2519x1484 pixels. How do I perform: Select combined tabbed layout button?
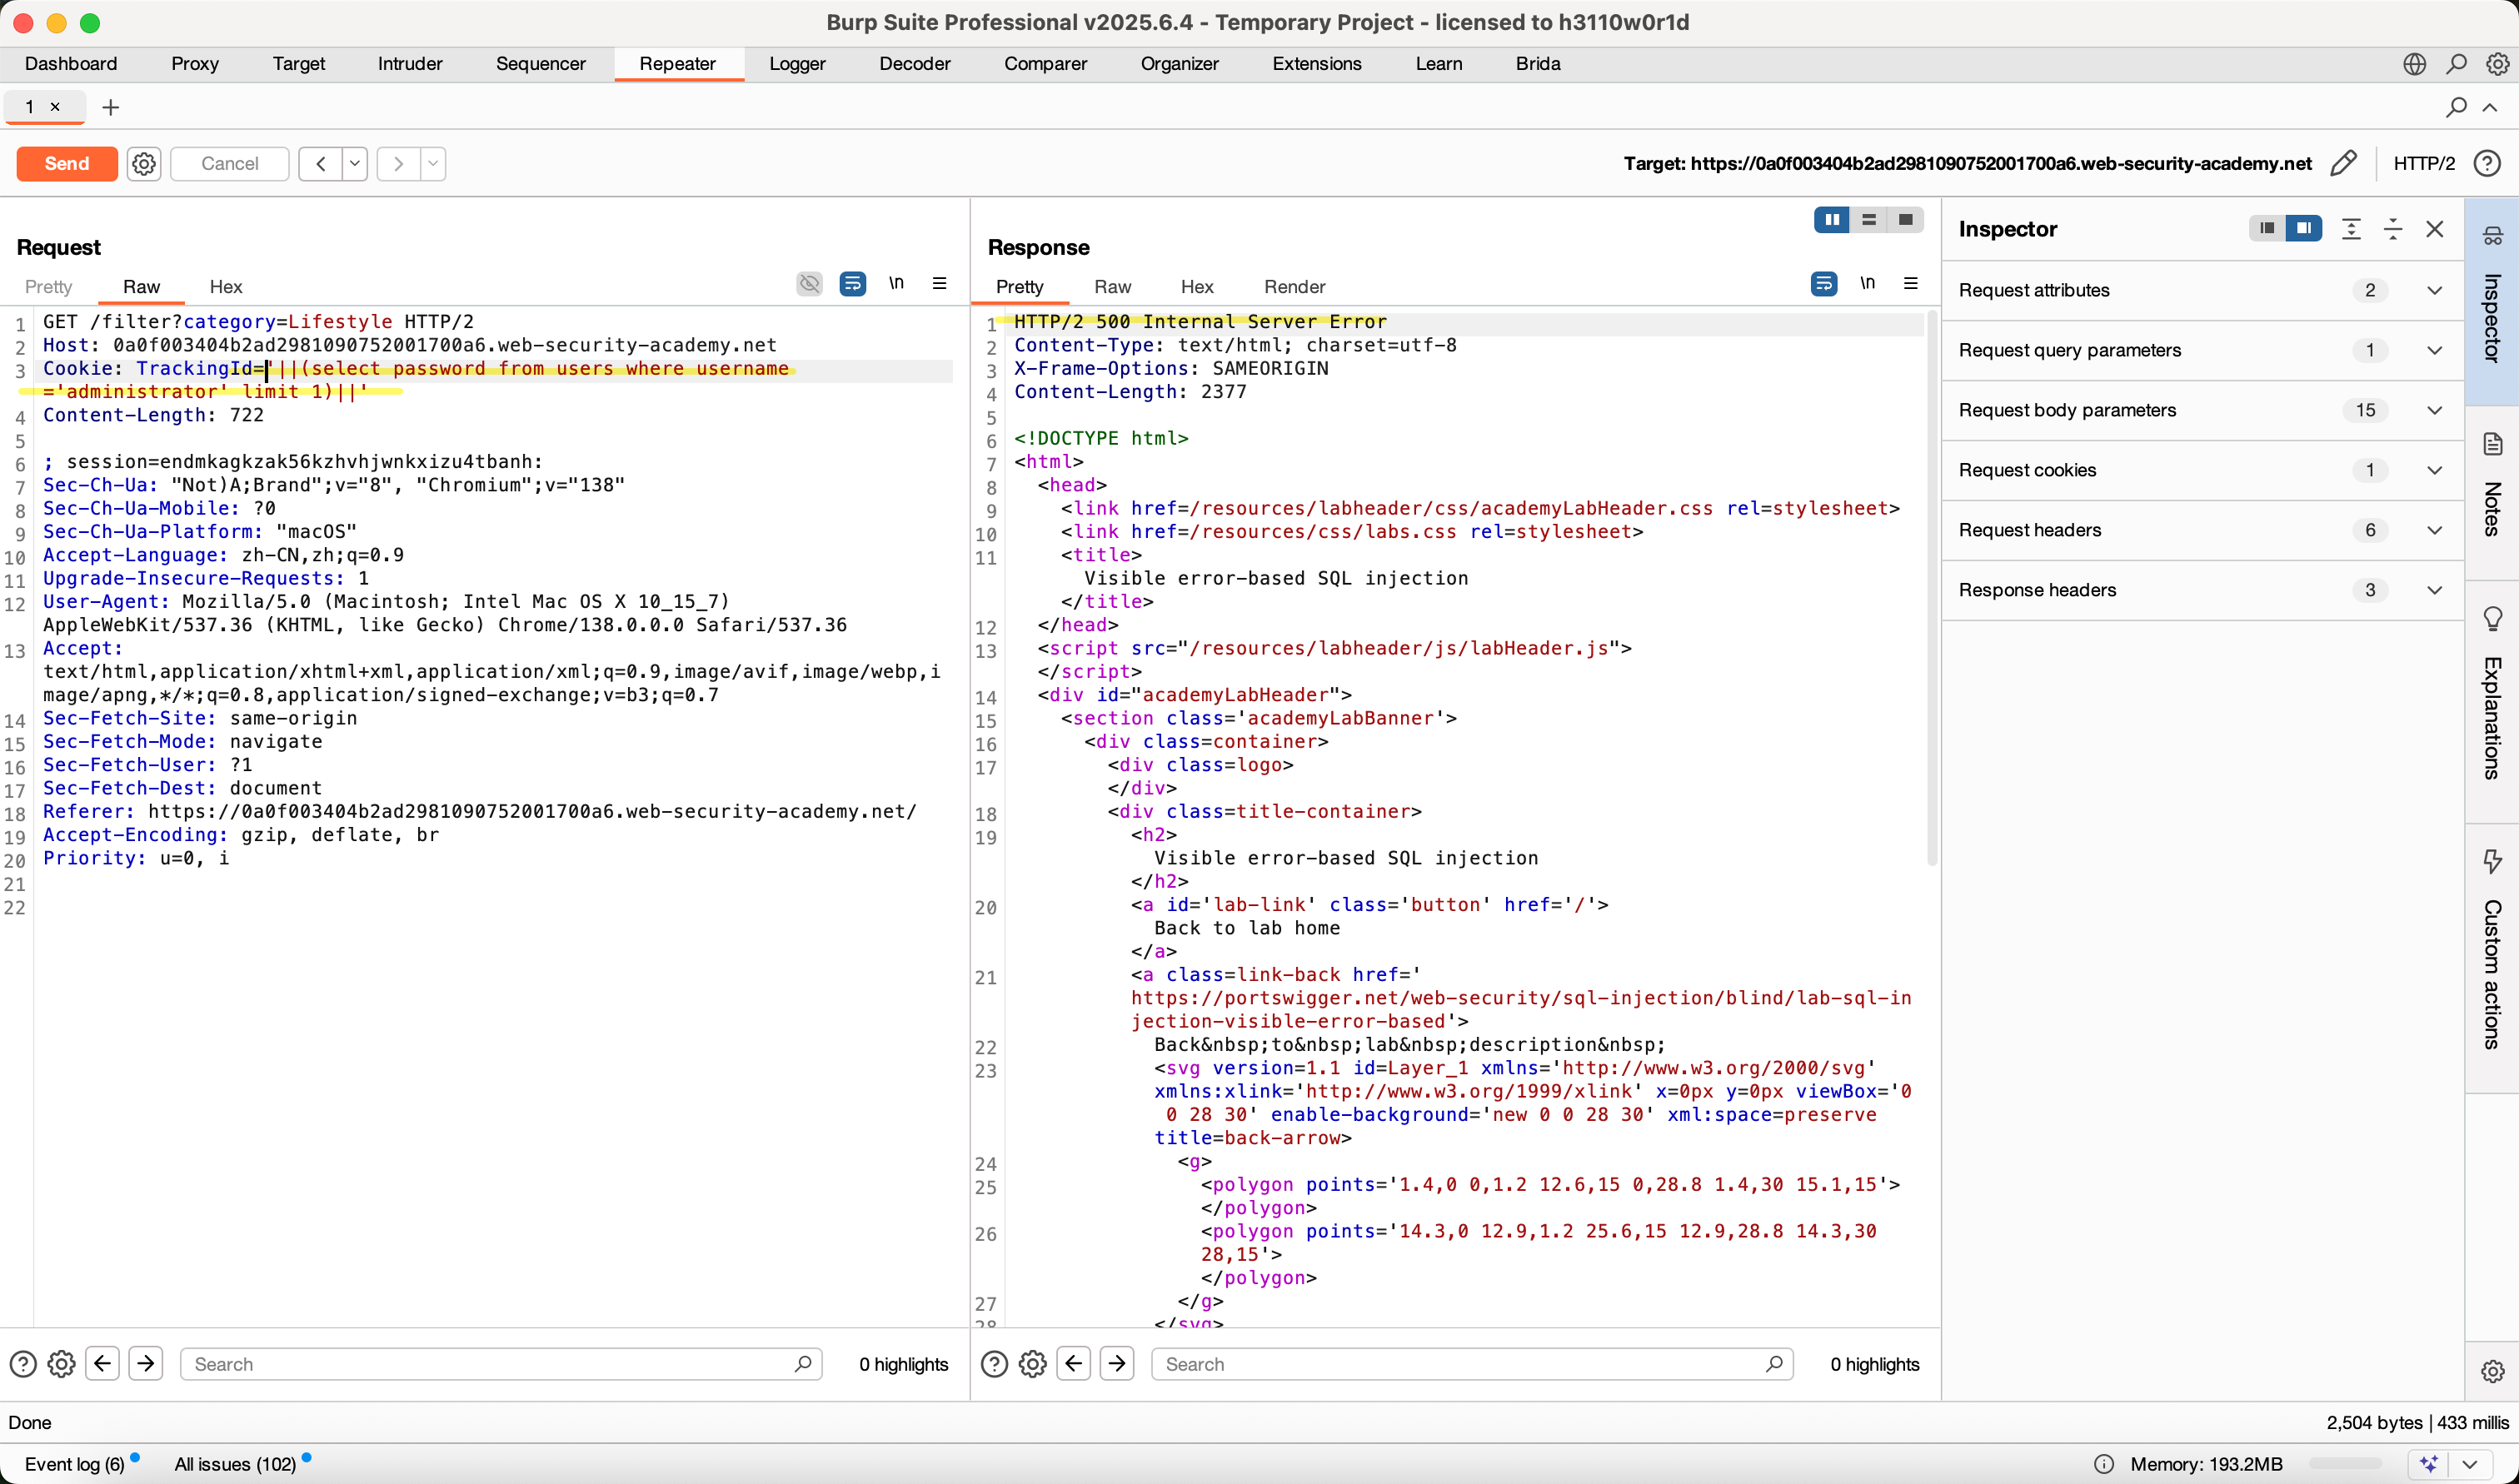tap(1905, 220)
